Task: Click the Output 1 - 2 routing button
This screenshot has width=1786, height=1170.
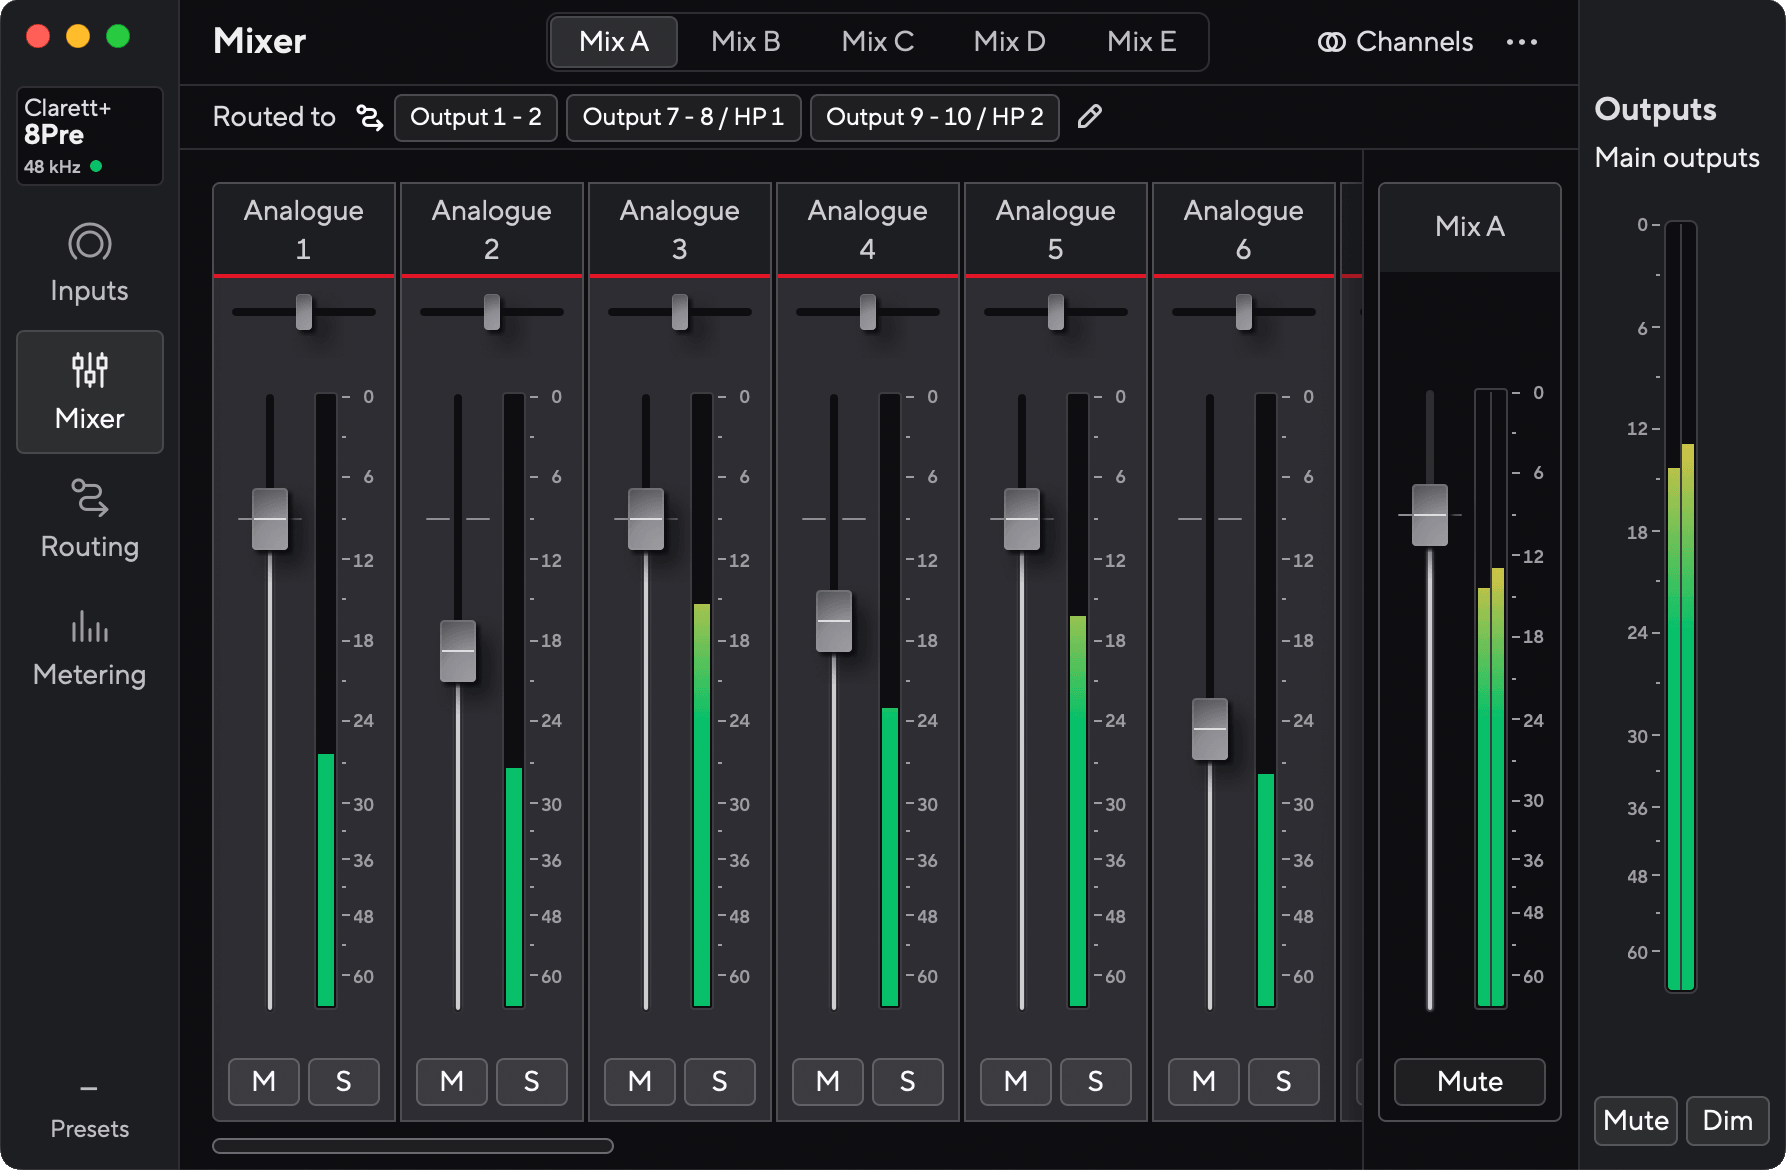Action: pos(476,118)
